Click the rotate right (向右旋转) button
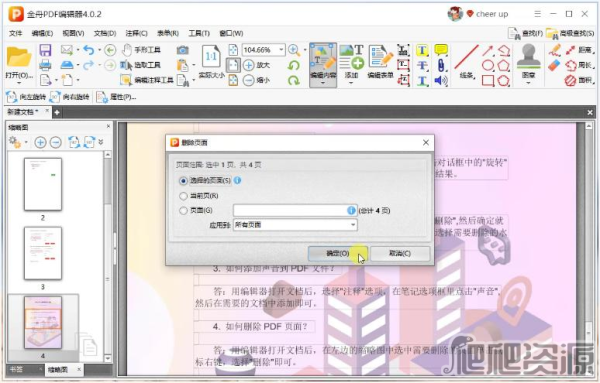Viewport: 600px width, 383px height. (70, 97)
